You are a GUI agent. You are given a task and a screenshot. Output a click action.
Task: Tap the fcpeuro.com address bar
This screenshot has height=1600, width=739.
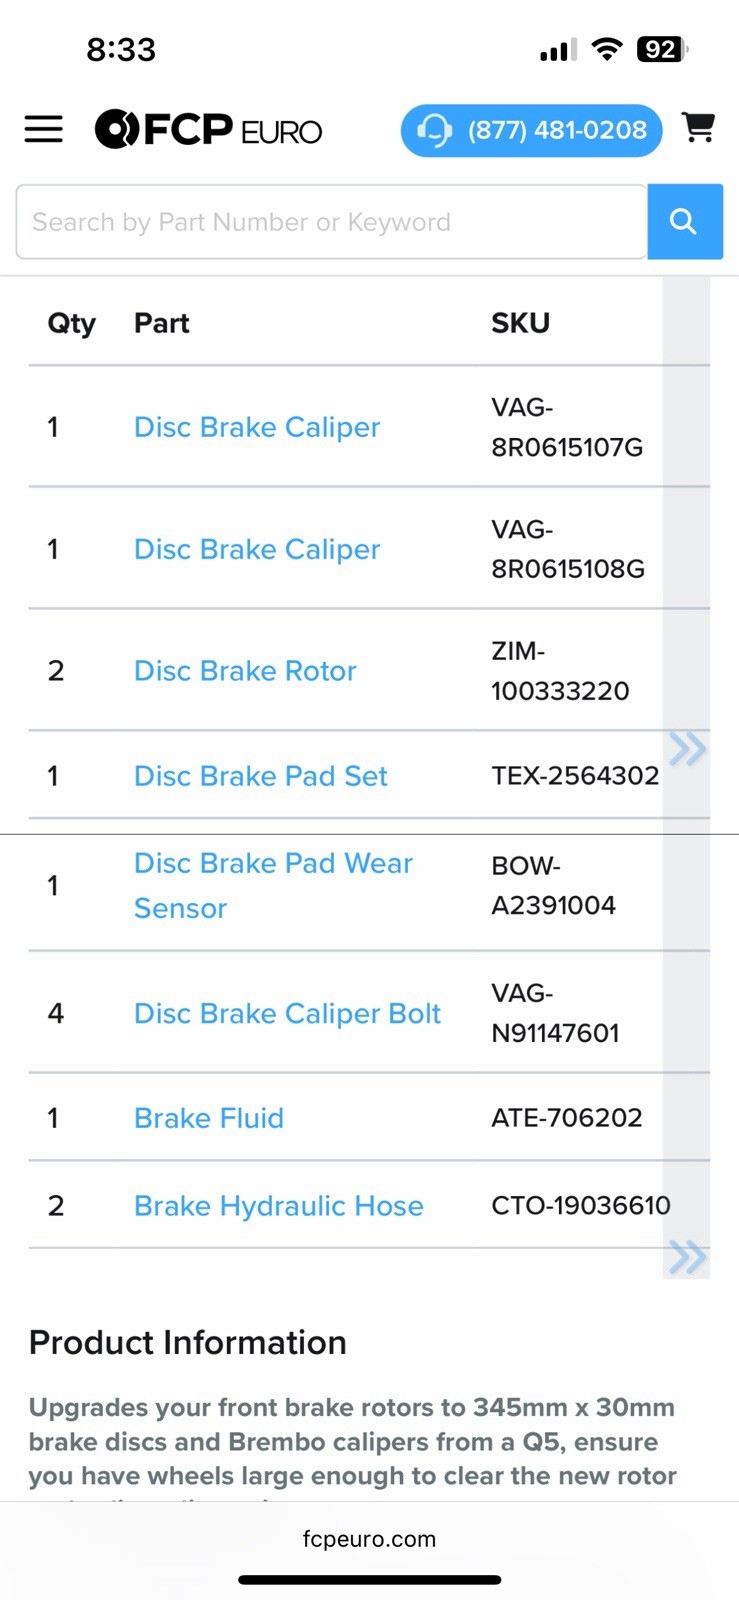(369, 1539)
